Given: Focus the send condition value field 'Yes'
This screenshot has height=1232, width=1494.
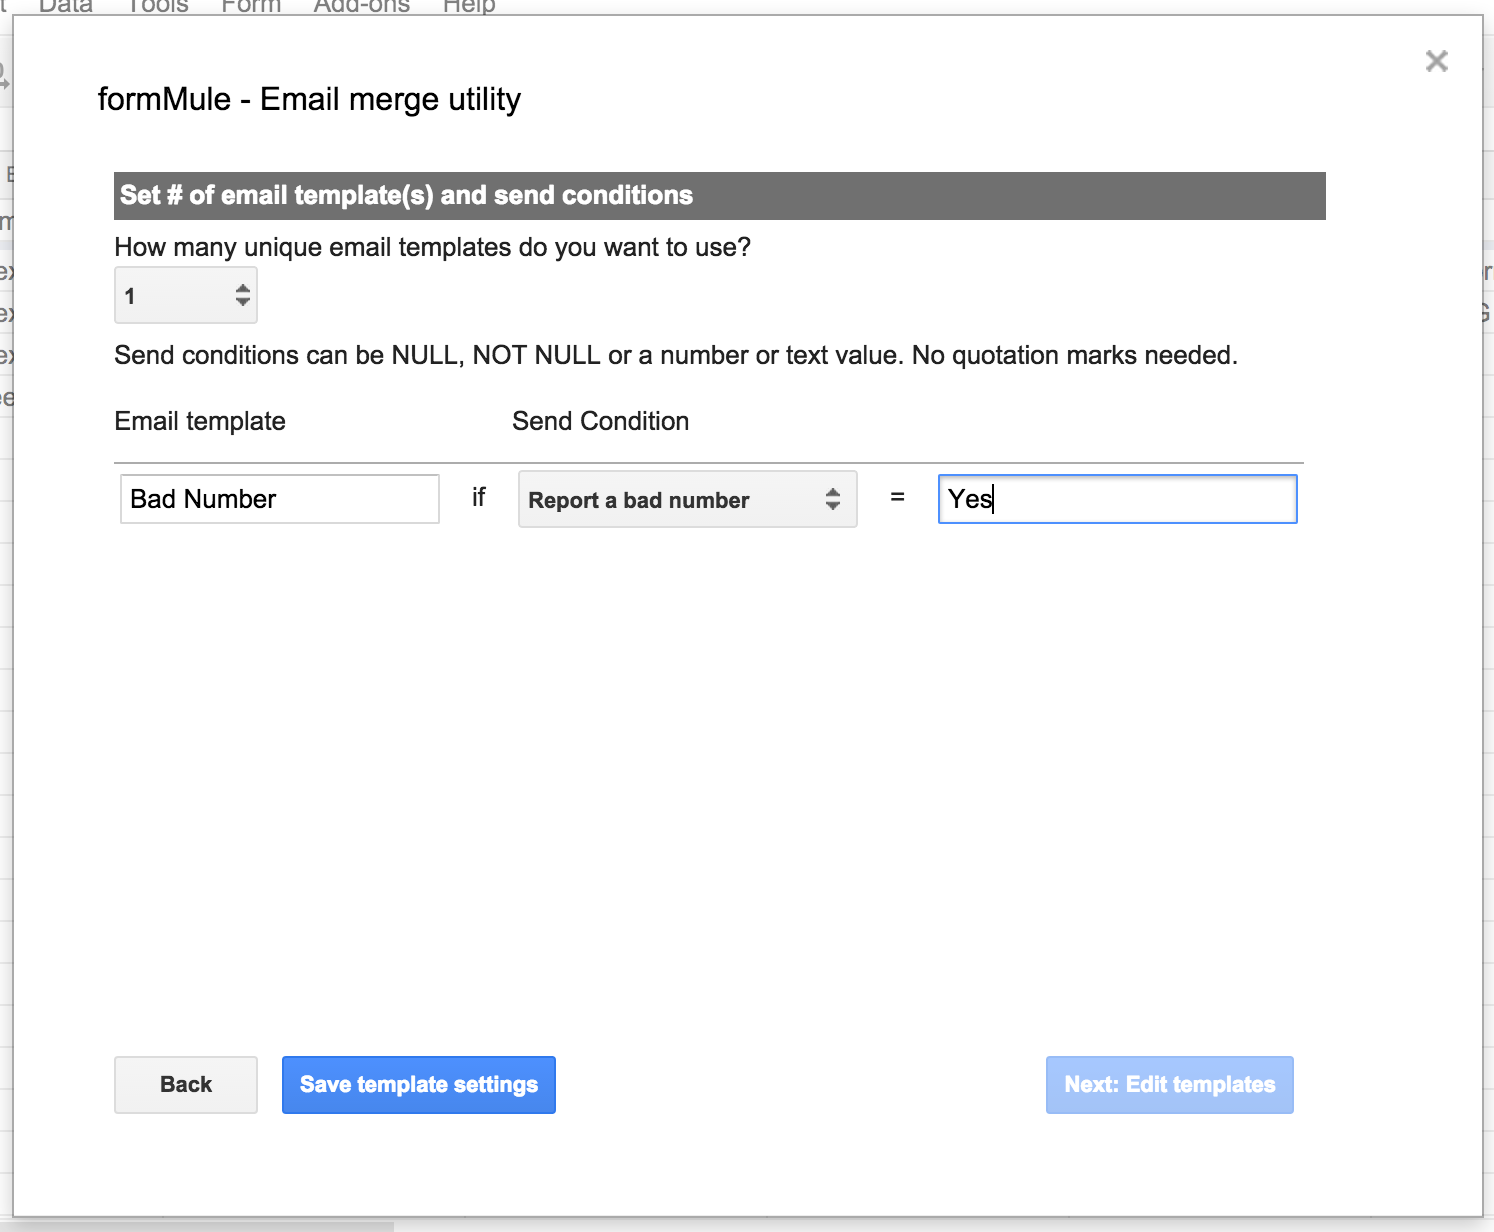Looking at the screenshot, I should [1117, 499].
